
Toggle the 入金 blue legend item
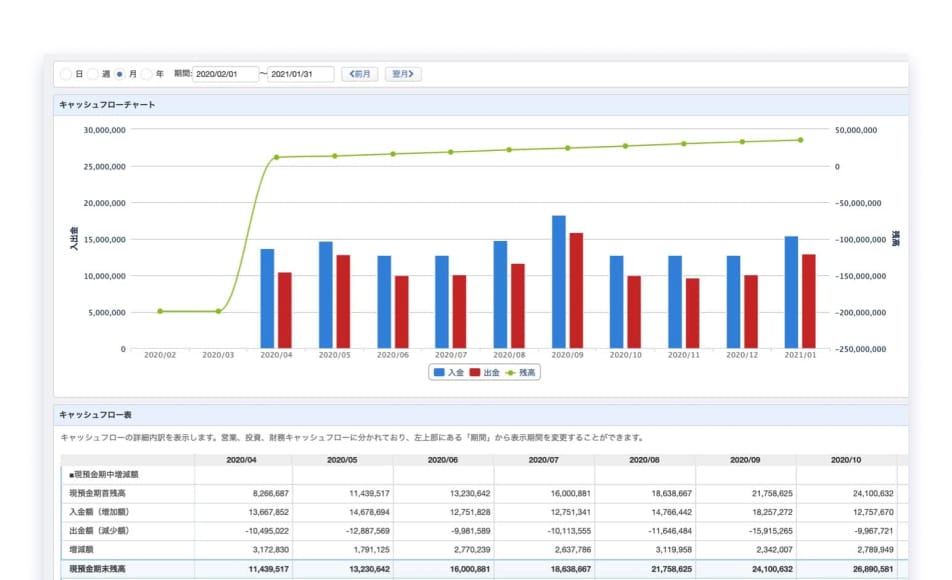(x=448, y=372)
